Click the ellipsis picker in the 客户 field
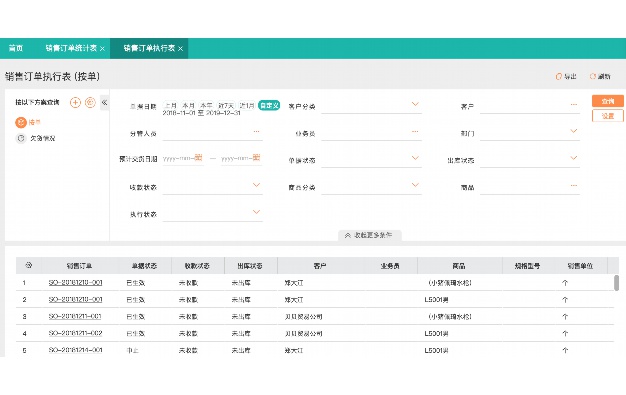The image size is (626, 395). tap(574, 105)
